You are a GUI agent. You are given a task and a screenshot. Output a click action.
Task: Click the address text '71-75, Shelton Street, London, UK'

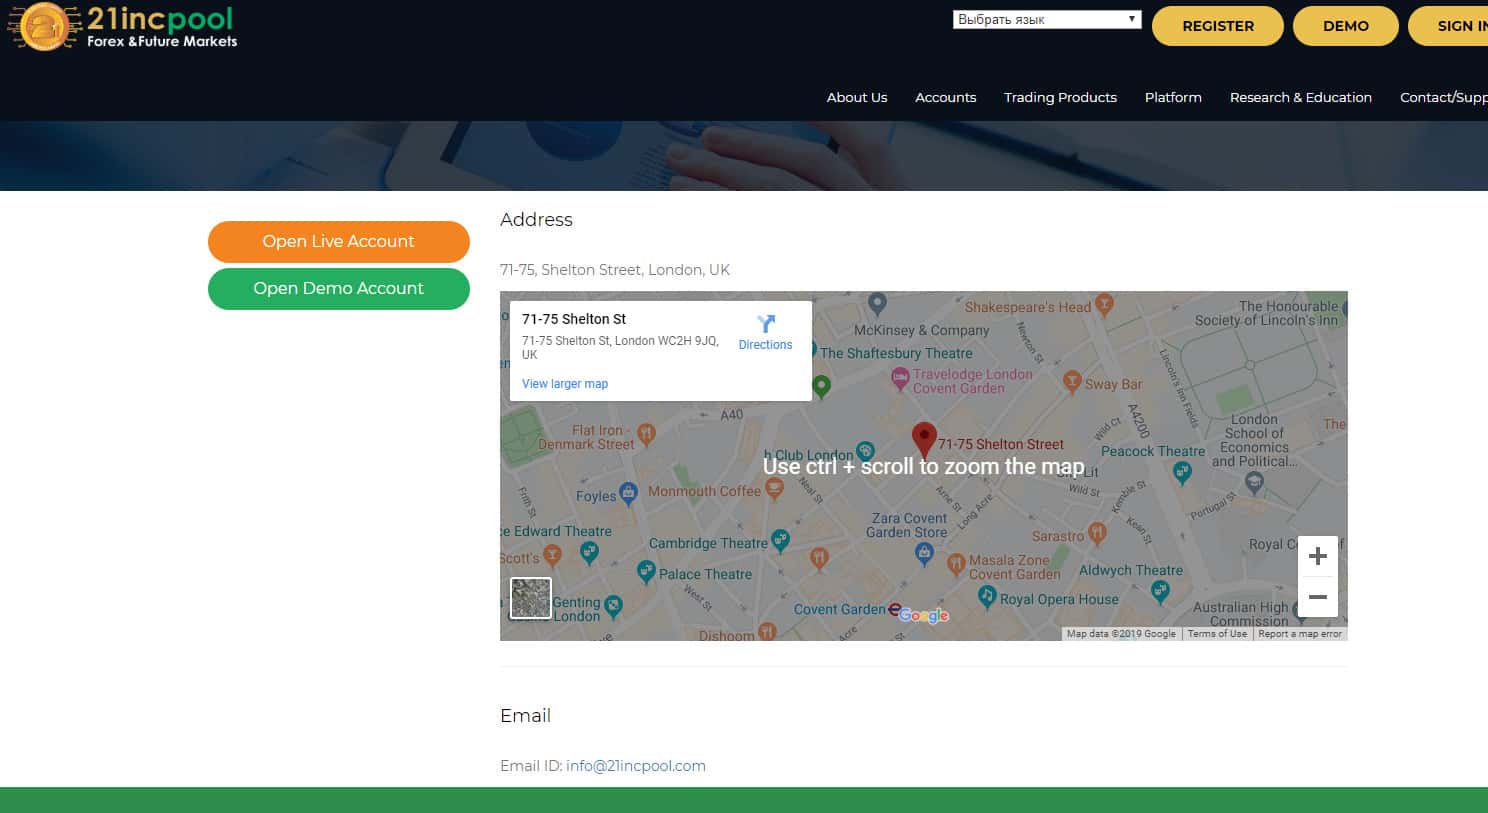[615, 270]
